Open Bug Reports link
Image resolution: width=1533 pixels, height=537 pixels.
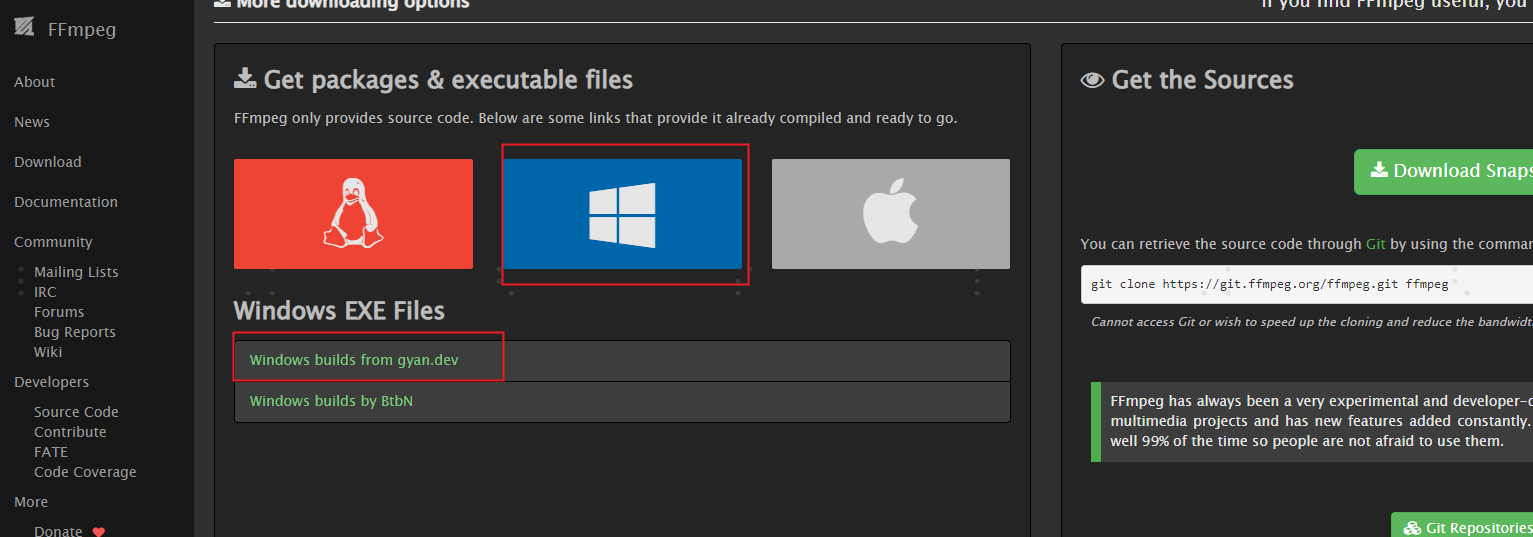(75, 332)
